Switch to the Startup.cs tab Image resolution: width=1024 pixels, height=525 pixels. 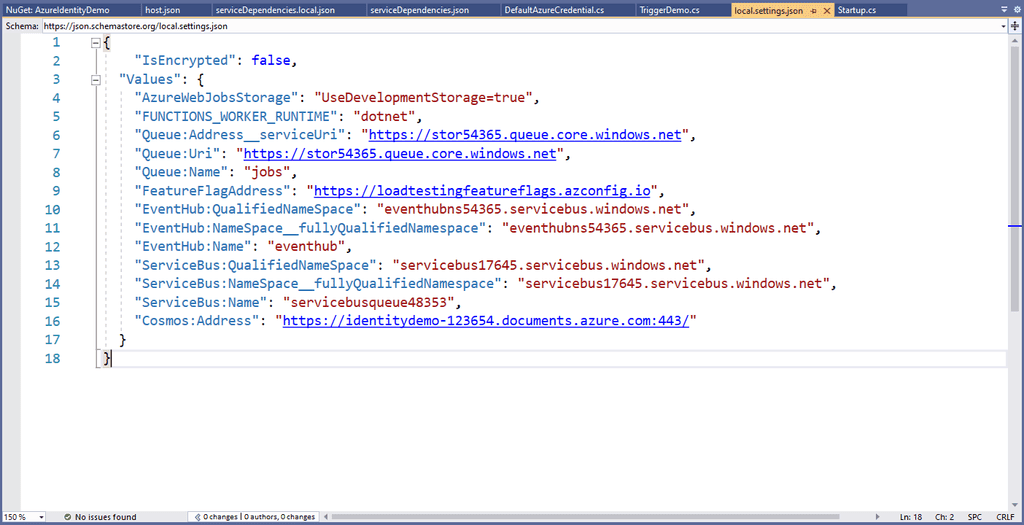point(856,10)
